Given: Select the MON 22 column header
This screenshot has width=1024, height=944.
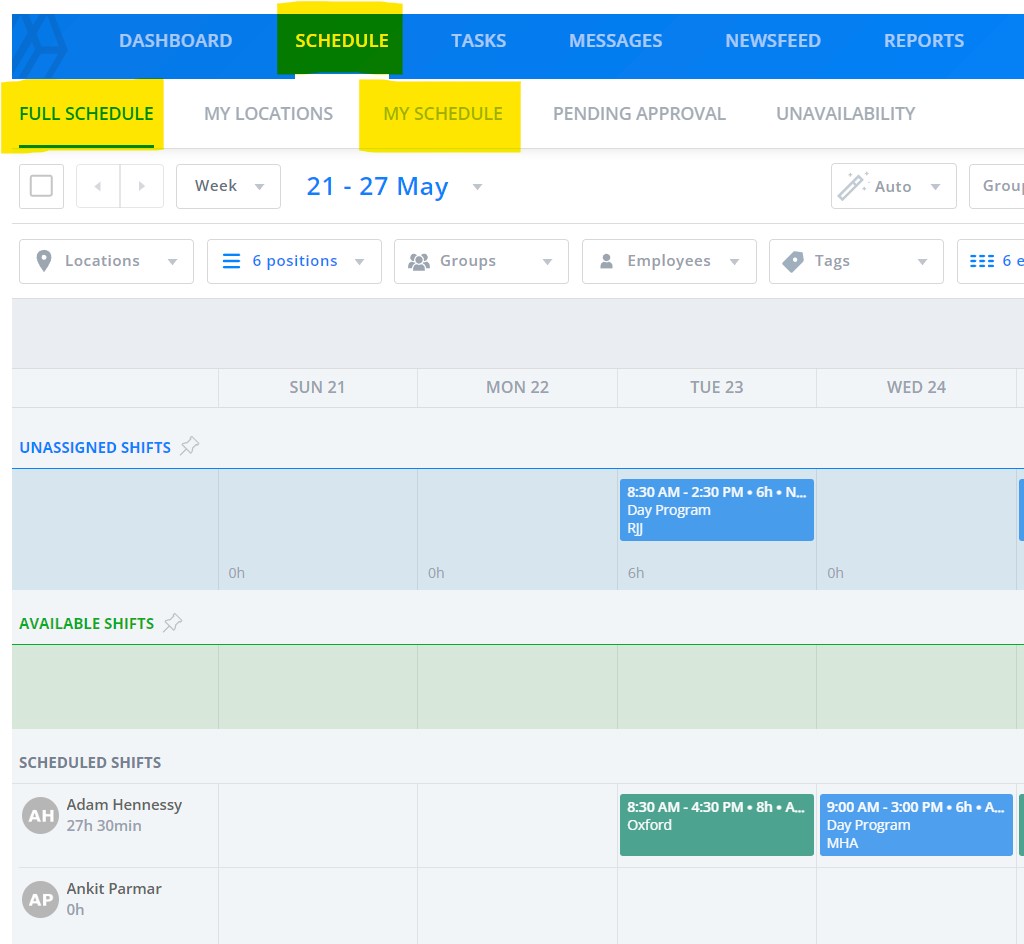Looking at the screenshot, I should coord(517,387).
